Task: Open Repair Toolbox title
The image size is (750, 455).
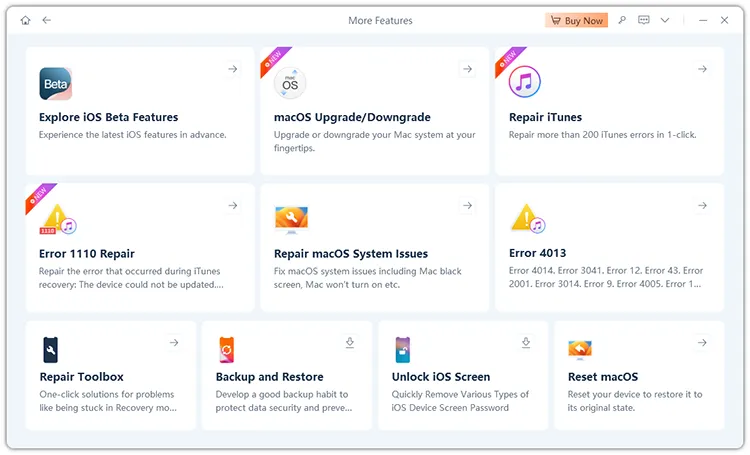Action: point(82,377)
